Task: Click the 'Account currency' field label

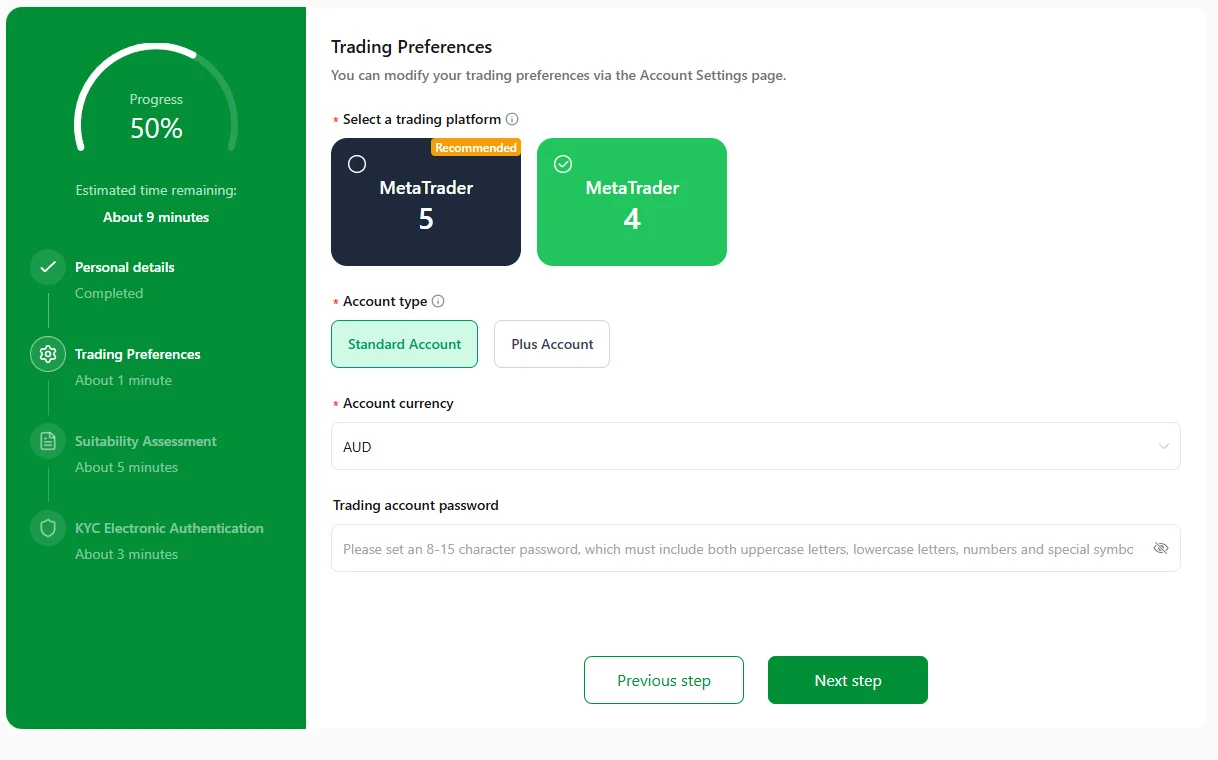Action: 398,403
